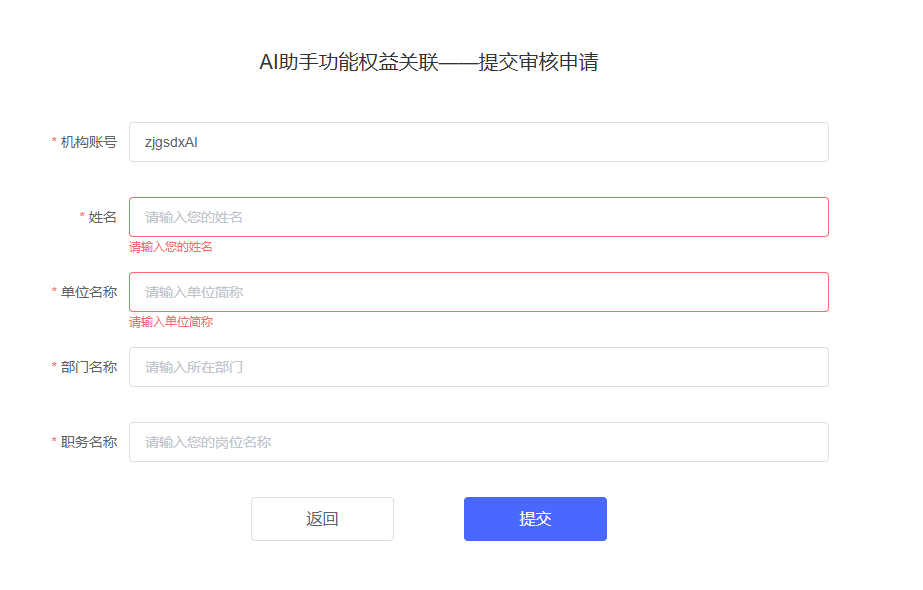Click the 部门名称 label

(89, 367)
